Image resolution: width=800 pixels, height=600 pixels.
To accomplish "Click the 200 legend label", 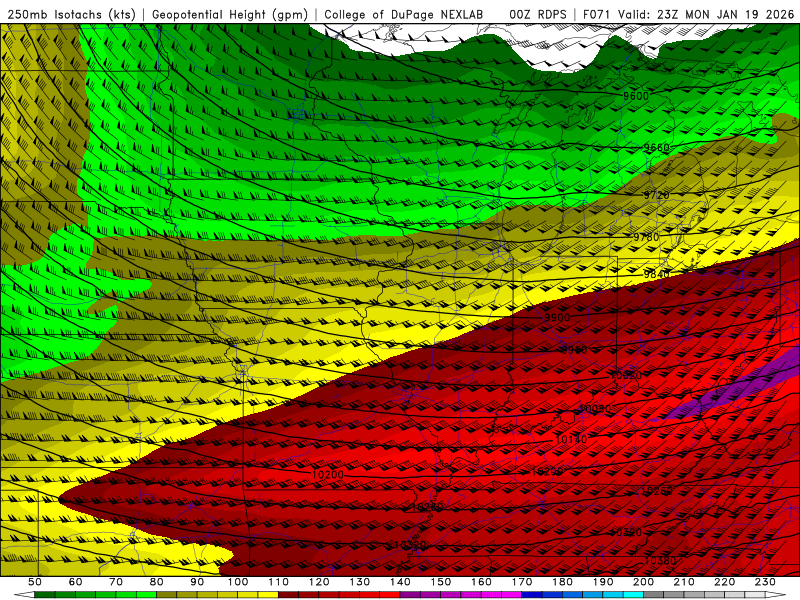I will click(643, 582).
